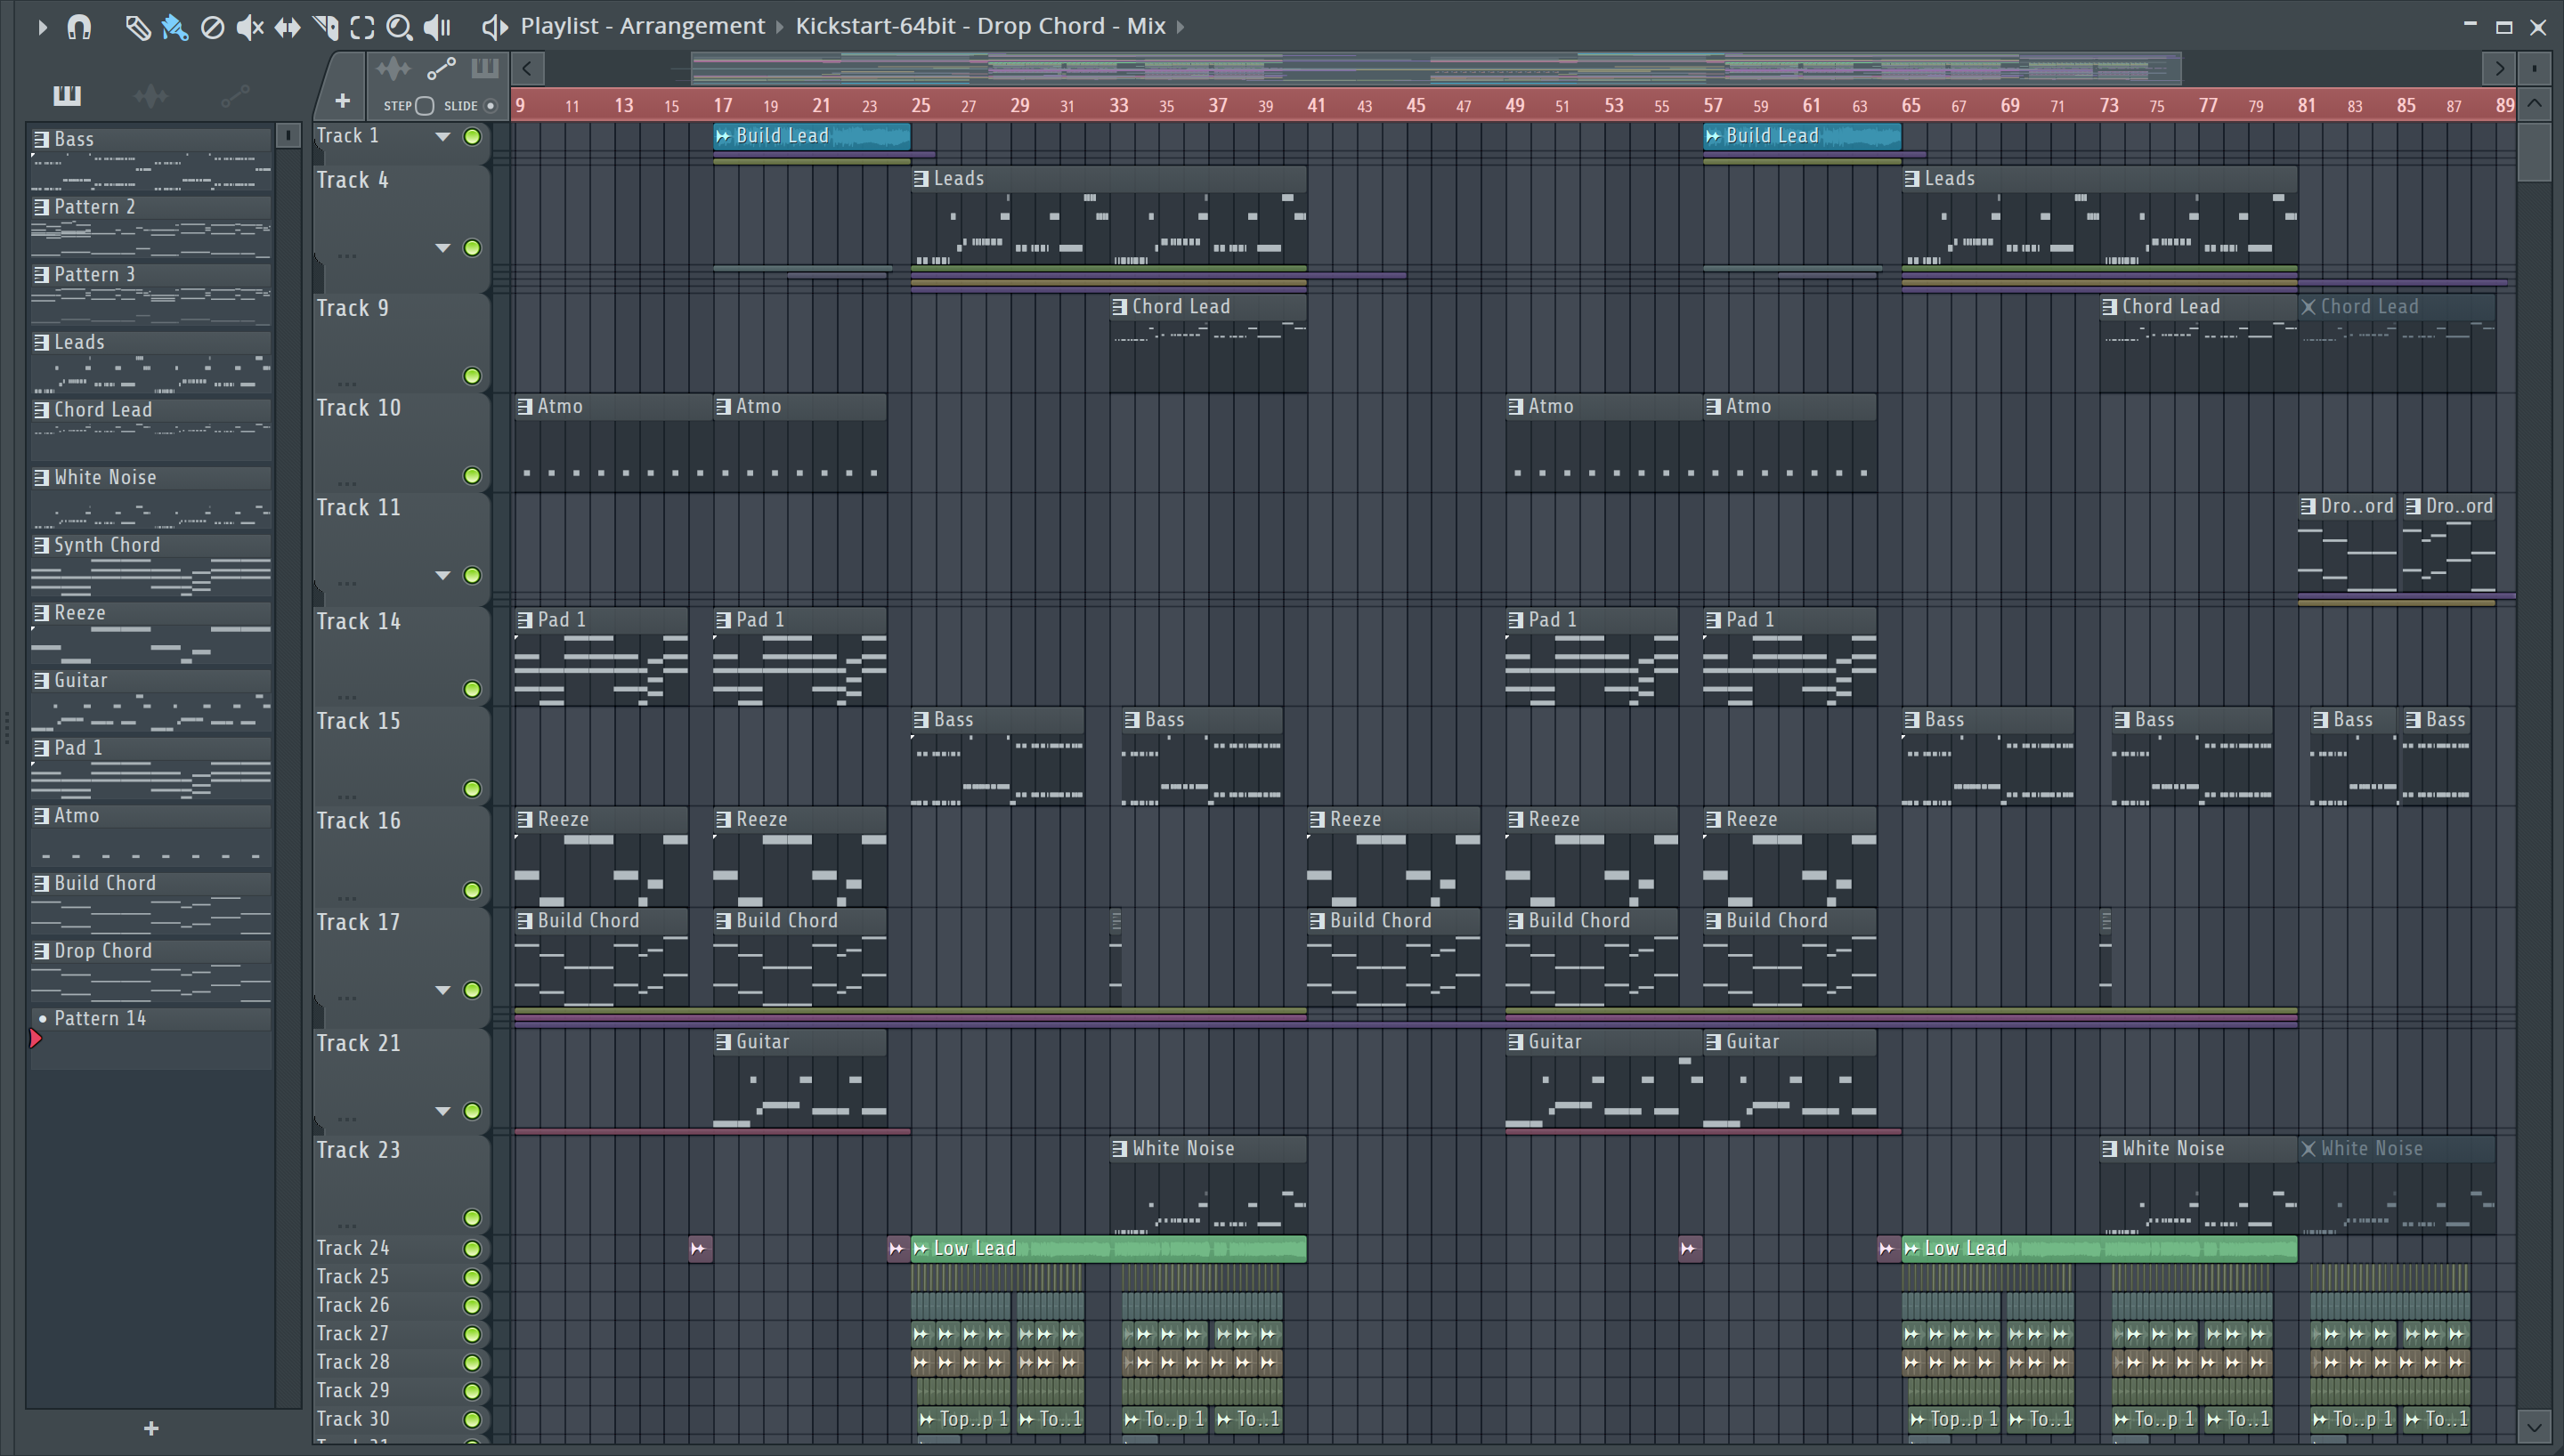Show patterns in the picker panel
The image size is (2564, 1456).
[67, 95]
